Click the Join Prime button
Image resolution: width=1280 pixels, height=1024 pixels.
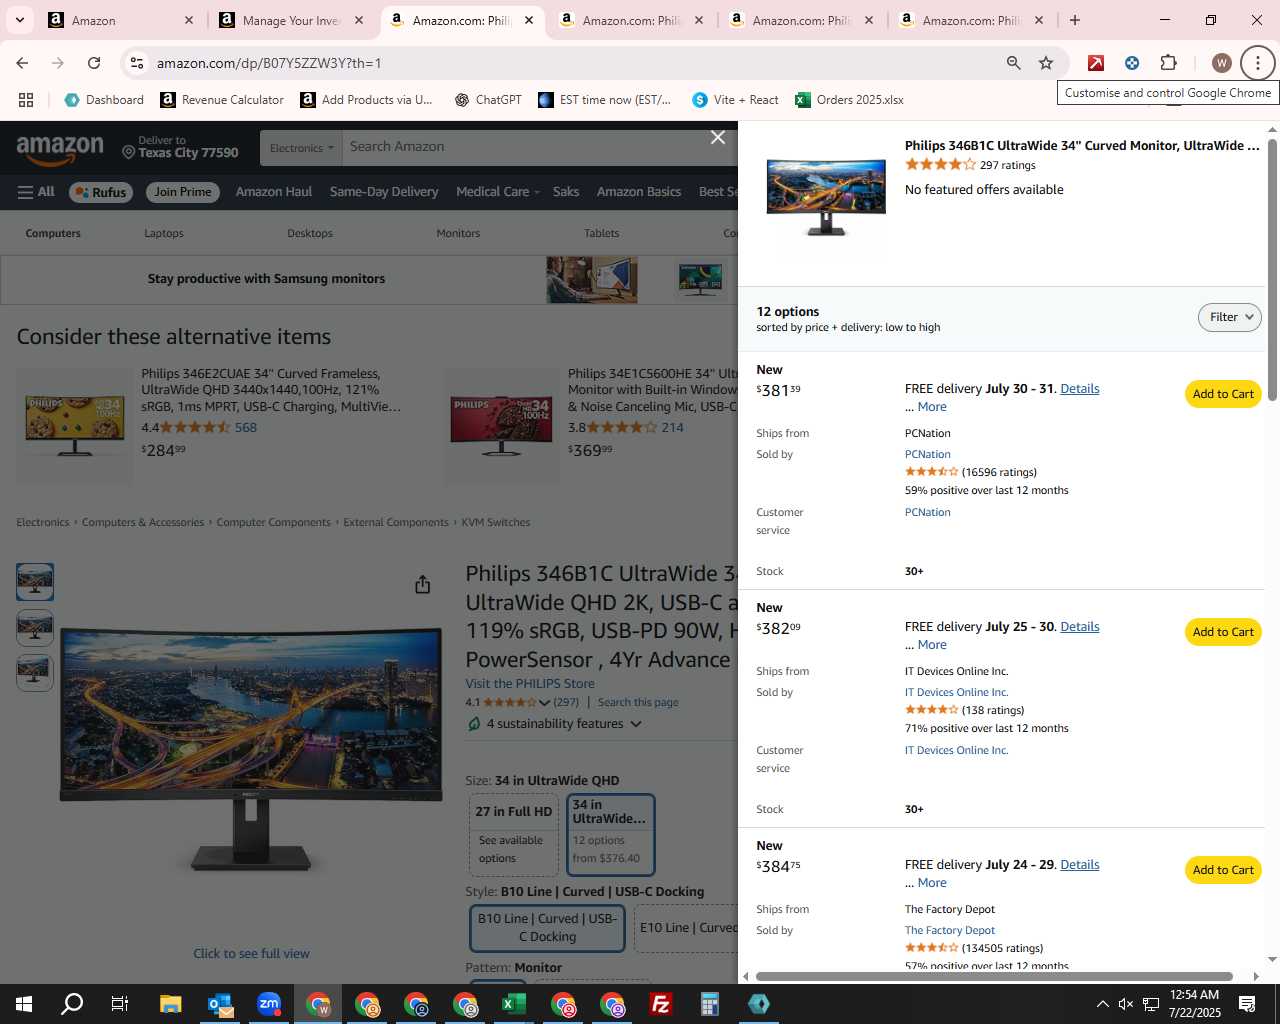coord(183,192)
